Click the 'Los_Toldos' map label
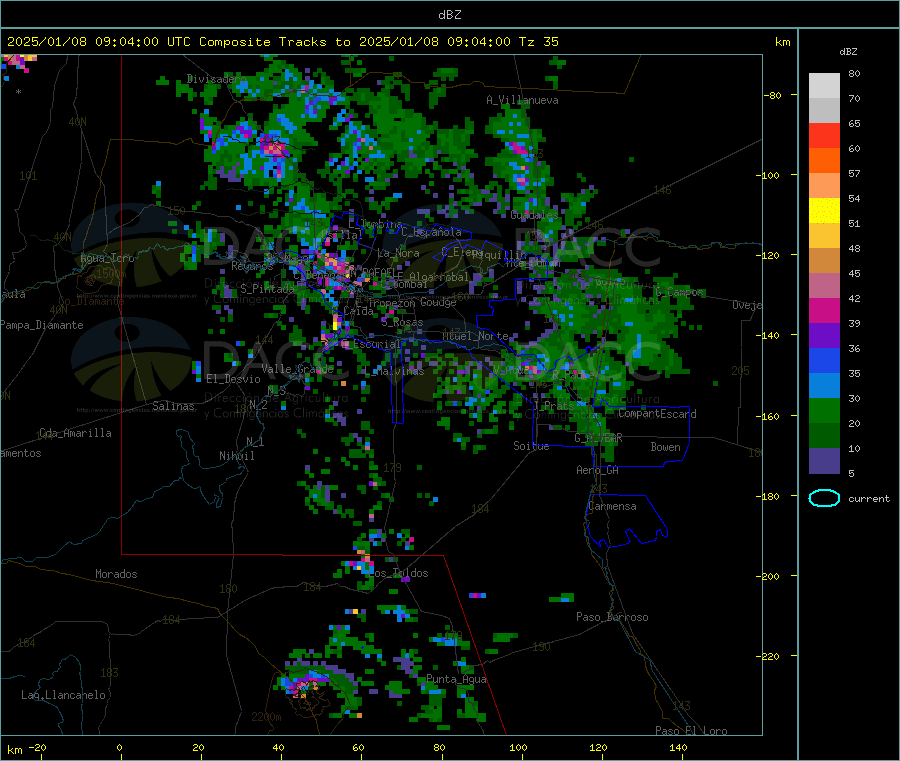900x761 pixels. pos(398,573)
